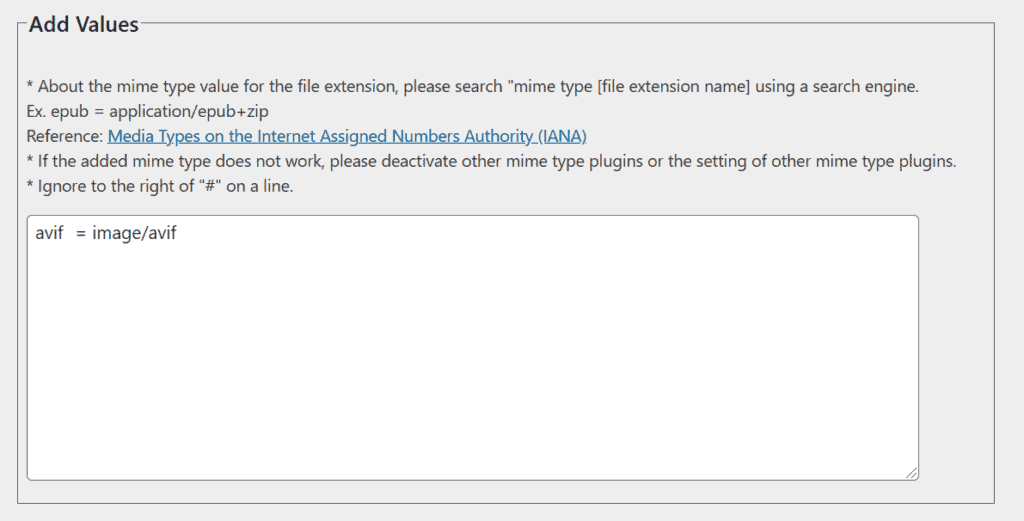Place cursor on "avif = image/avif" line
Screen dimensions: 1024x521
105,234
